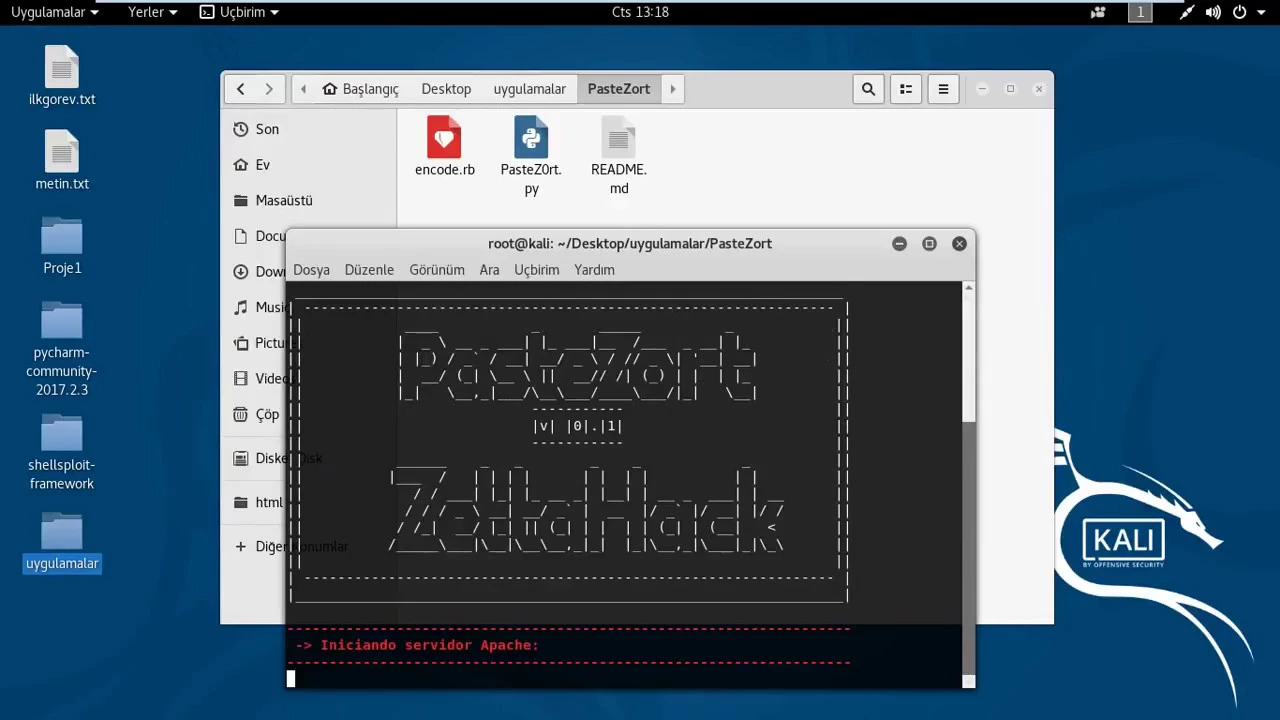Image resolution: width=1280 pixels, height=720 pixels.
Task: Open the Proje1 desktop folder
Action: coord(62,246)
